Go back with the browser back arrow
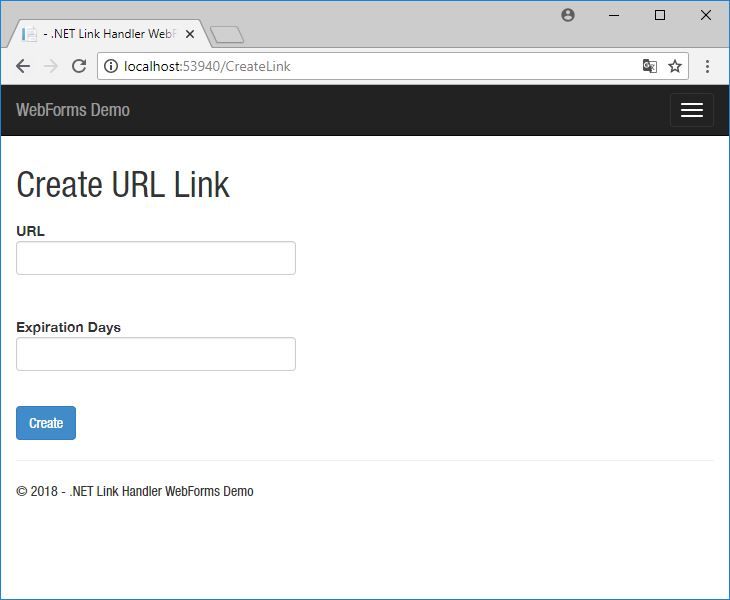 (x=23, y=66)
